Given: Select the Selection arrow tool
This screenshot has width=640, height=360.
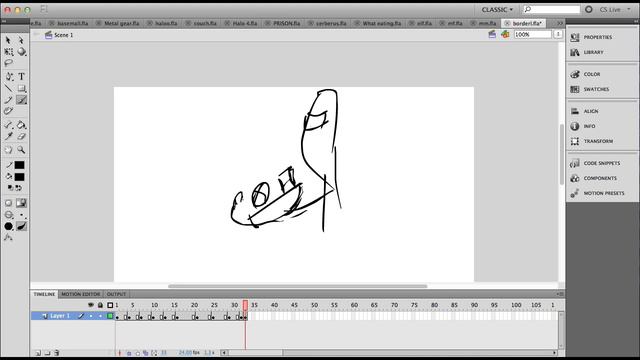Looking at the screenshot, I should coord(8,40).
